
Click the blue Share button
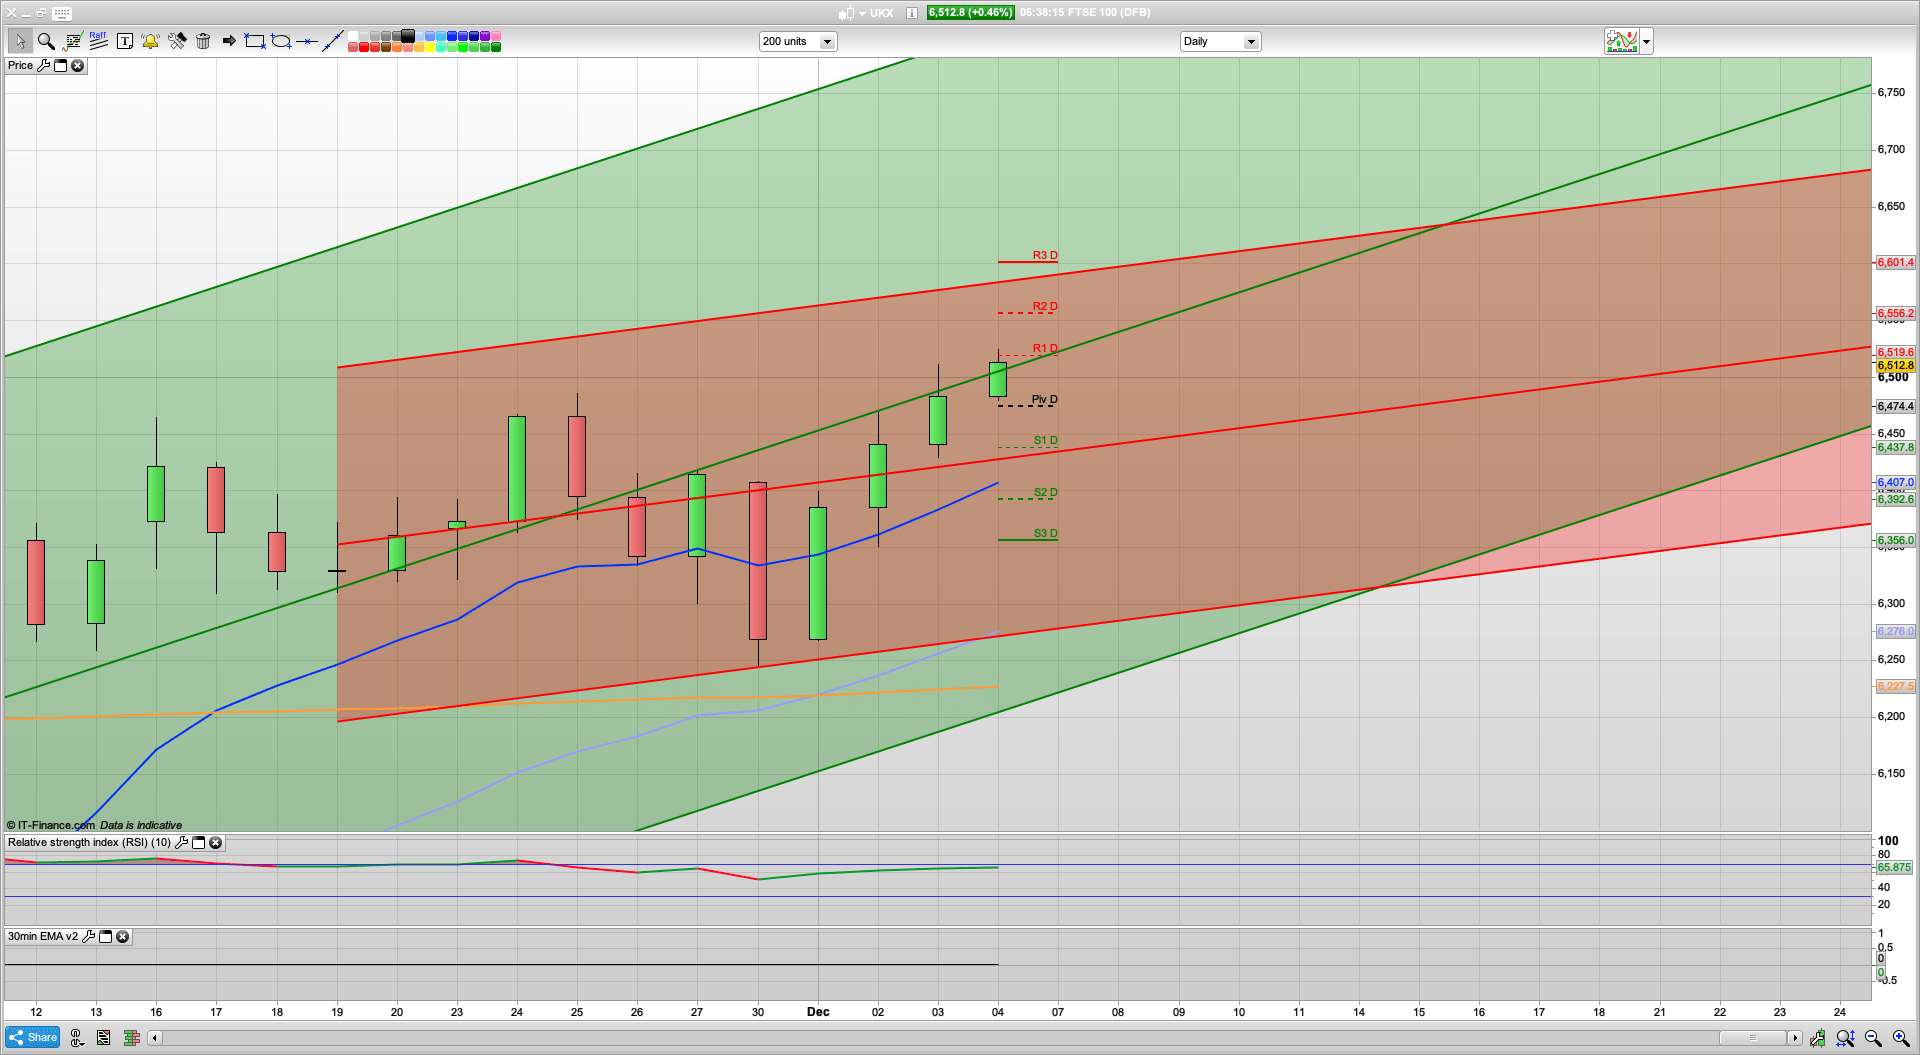coord(32,1037)
